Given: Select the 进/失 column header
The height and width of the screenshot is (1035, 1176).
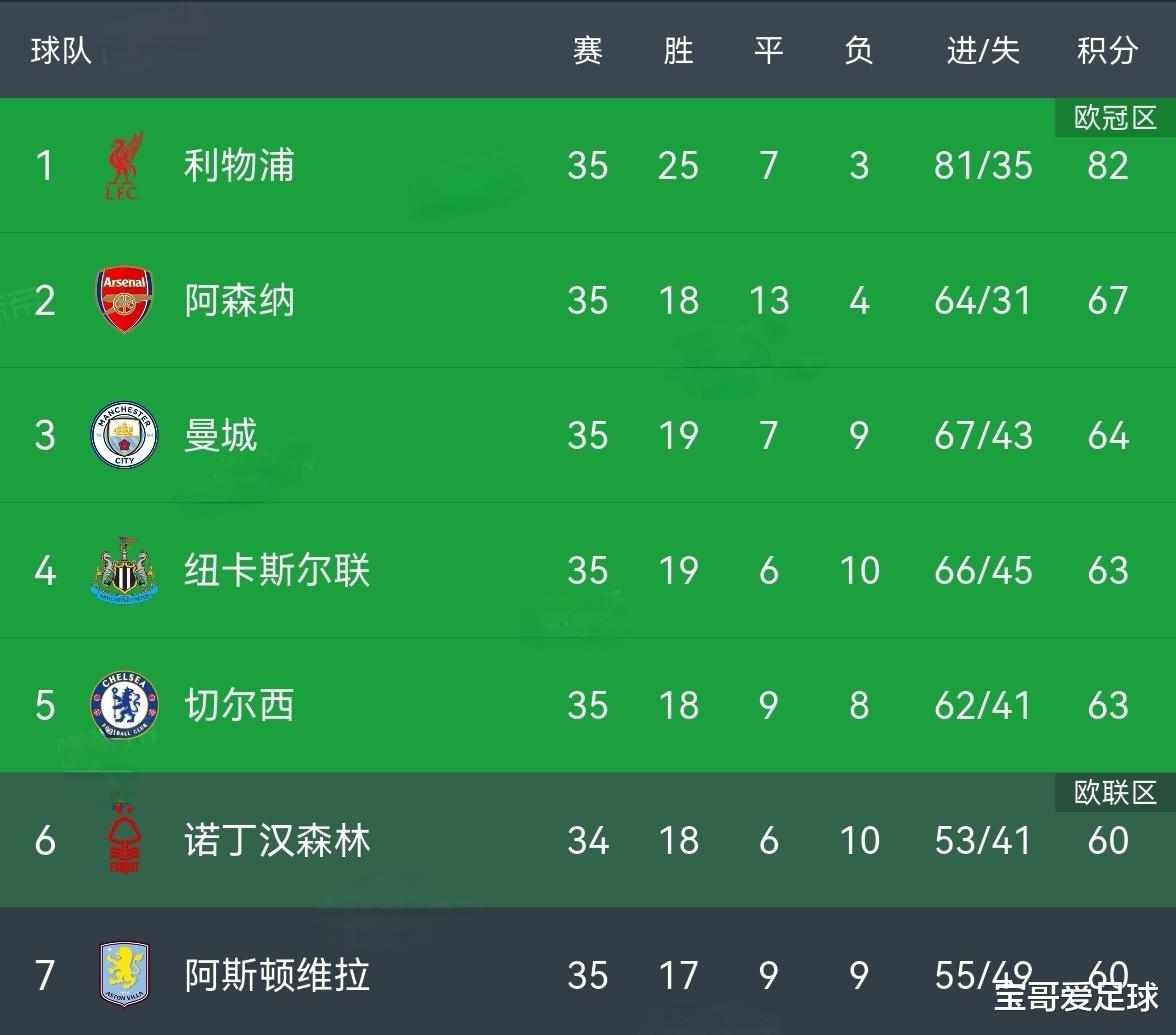Looking at the screenshot, I should click(982, 51).
